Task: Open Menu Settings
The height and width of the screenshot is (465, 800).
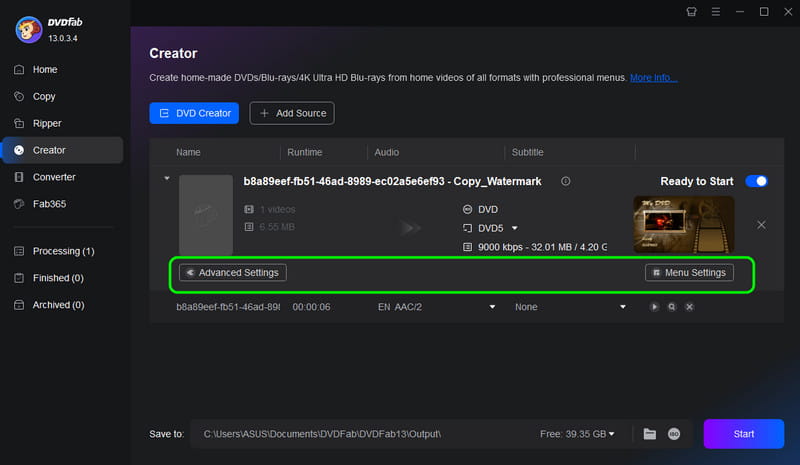Action: coord(689,273)
